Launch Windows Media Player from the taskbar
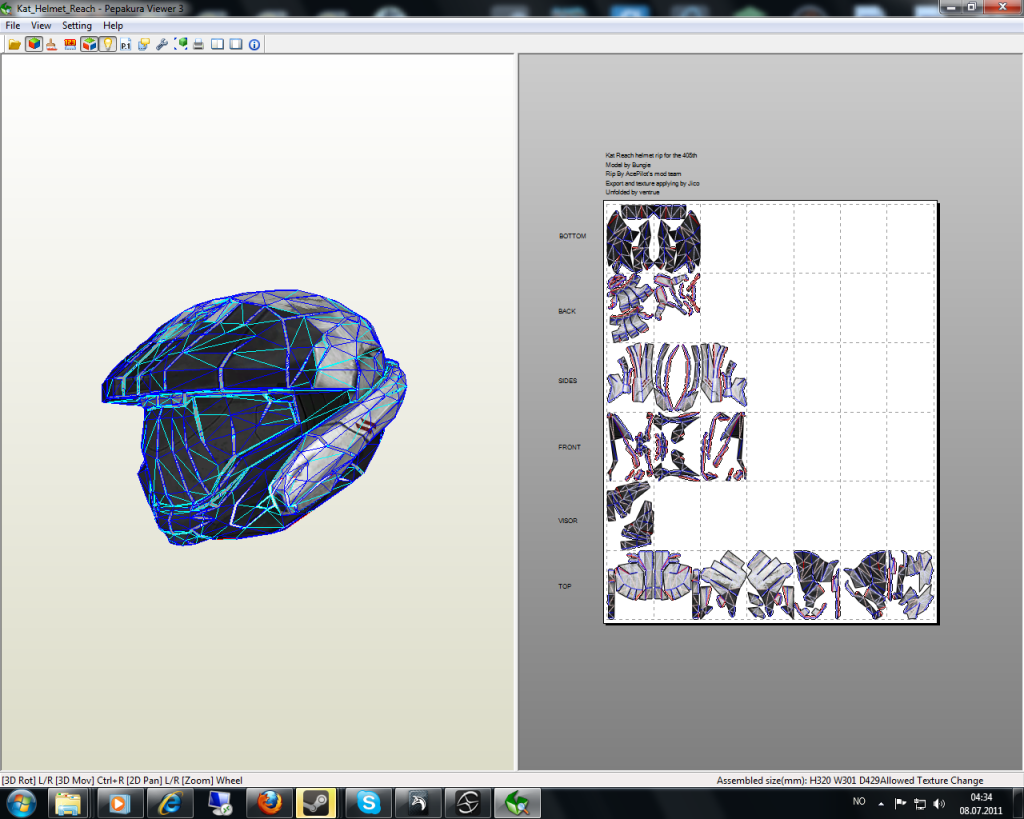Image resolution: width=1024 pixels, height=819 pixels. pos(118,803)
